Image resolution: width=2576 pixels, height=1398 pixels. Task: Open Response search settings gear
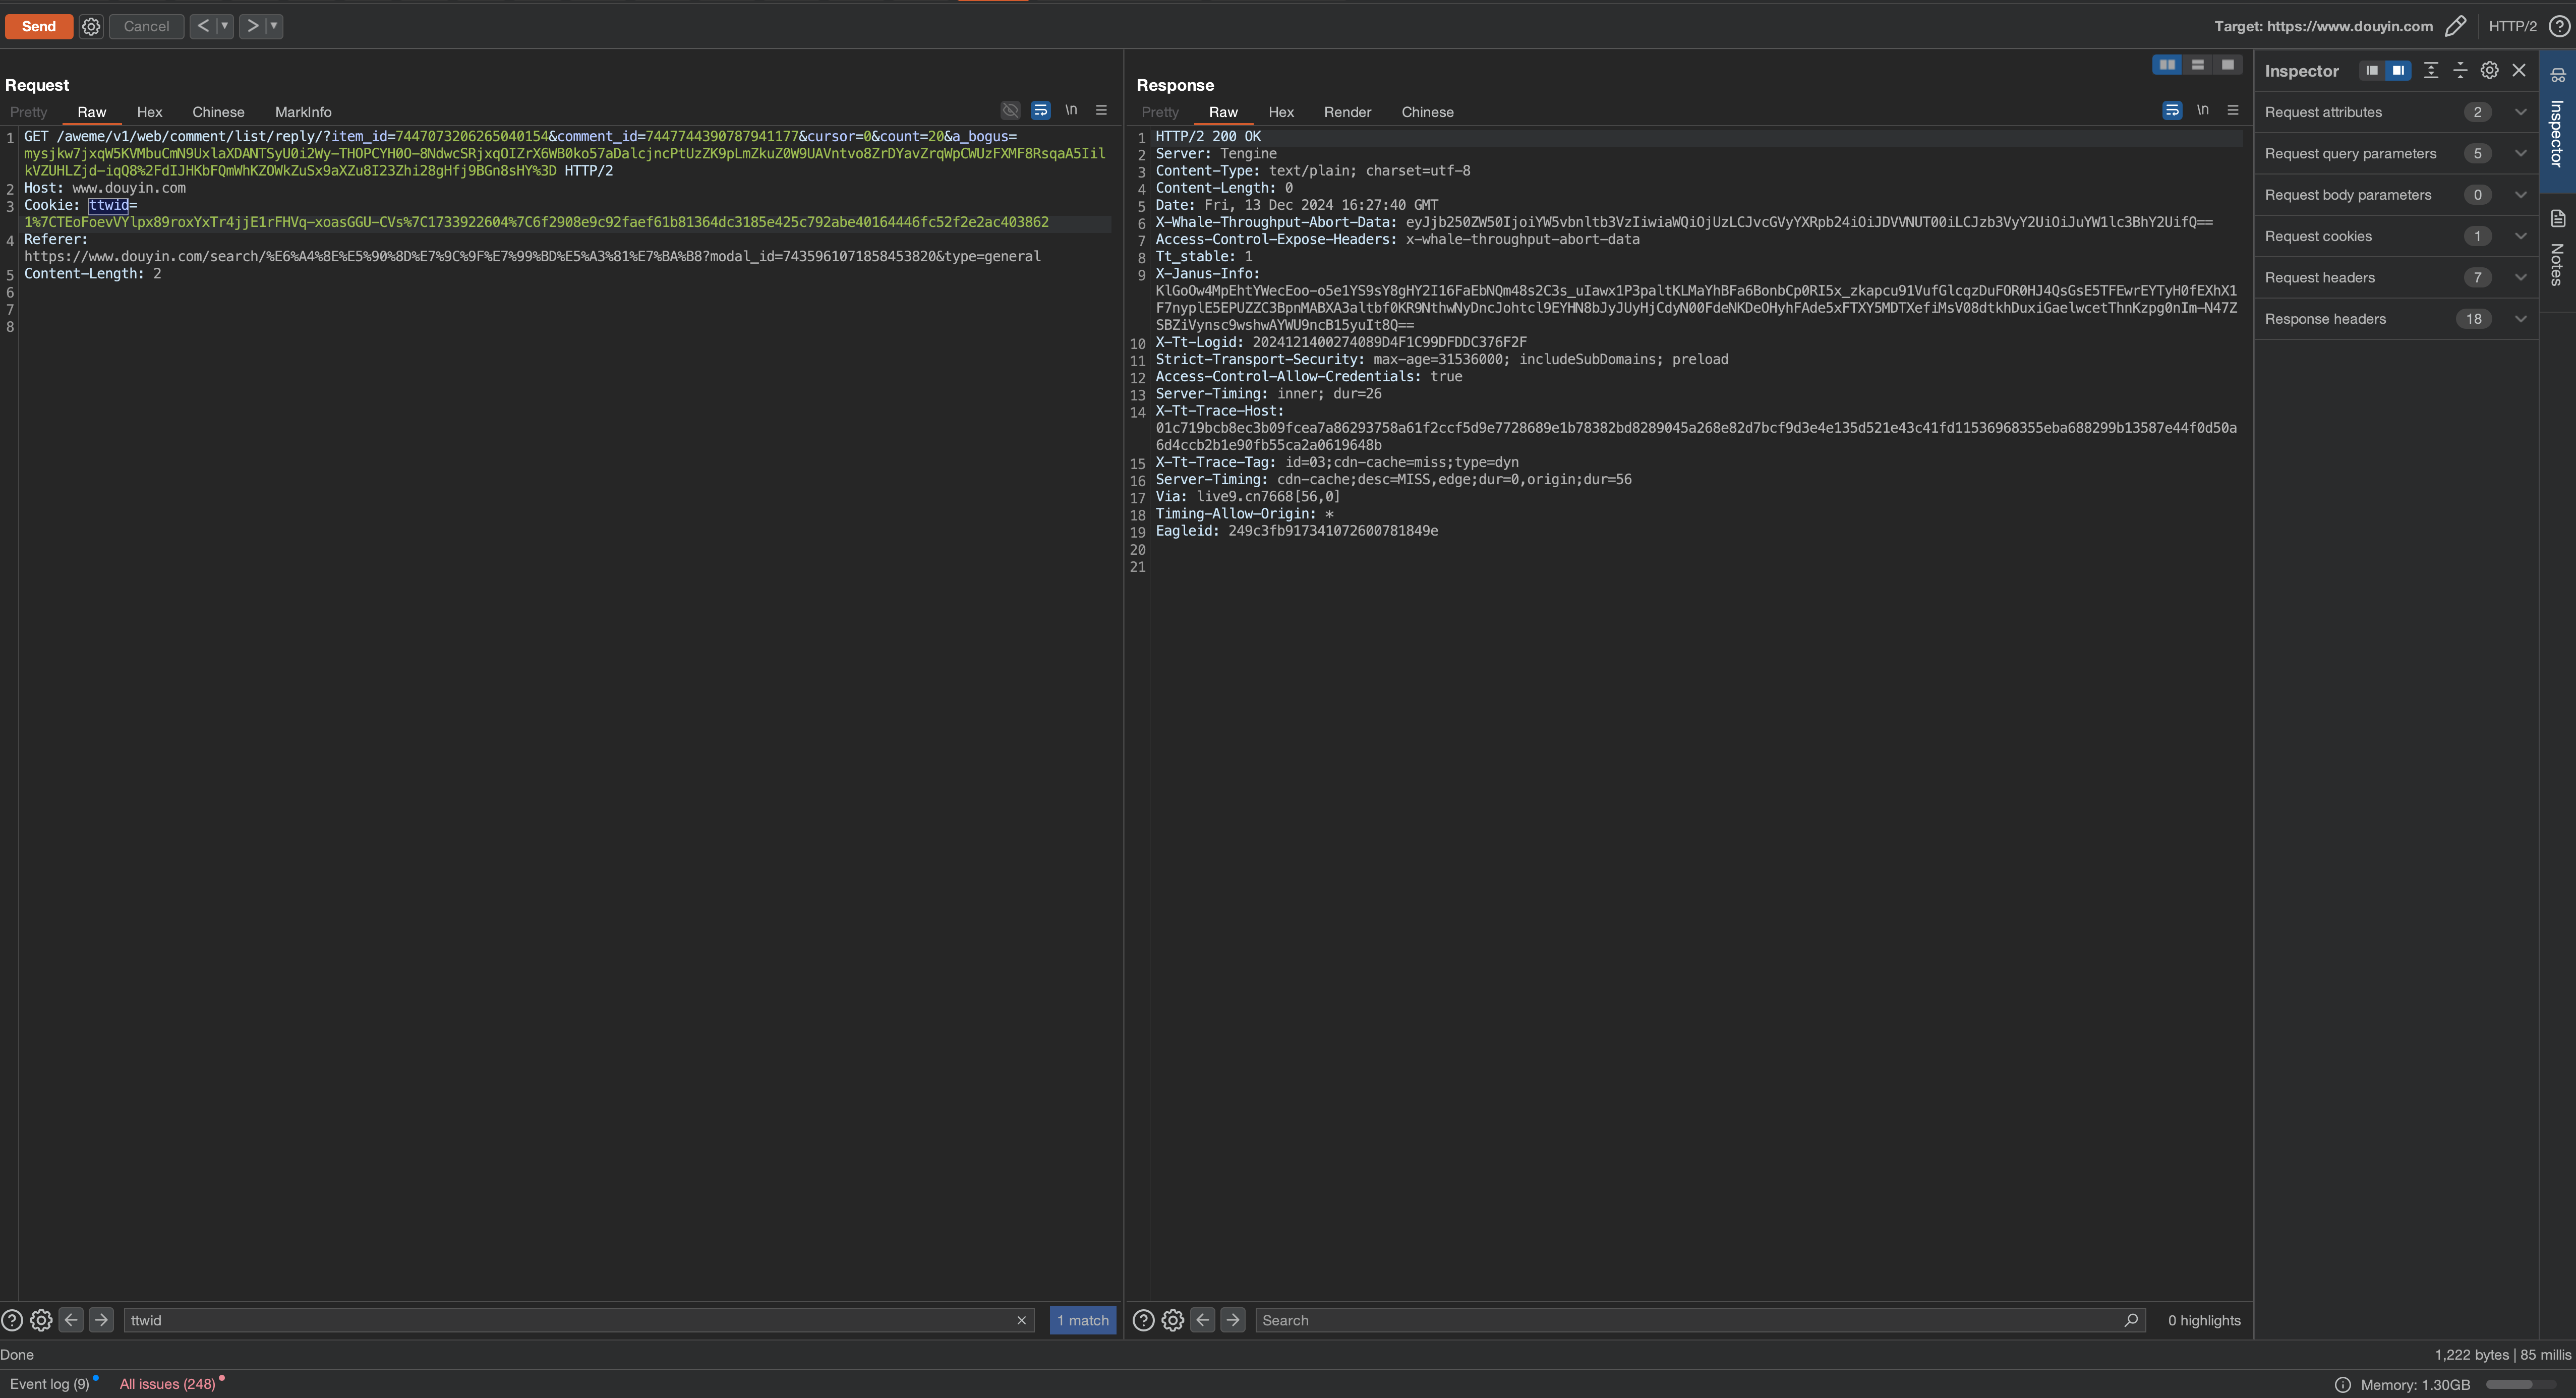point(1173,1320)
